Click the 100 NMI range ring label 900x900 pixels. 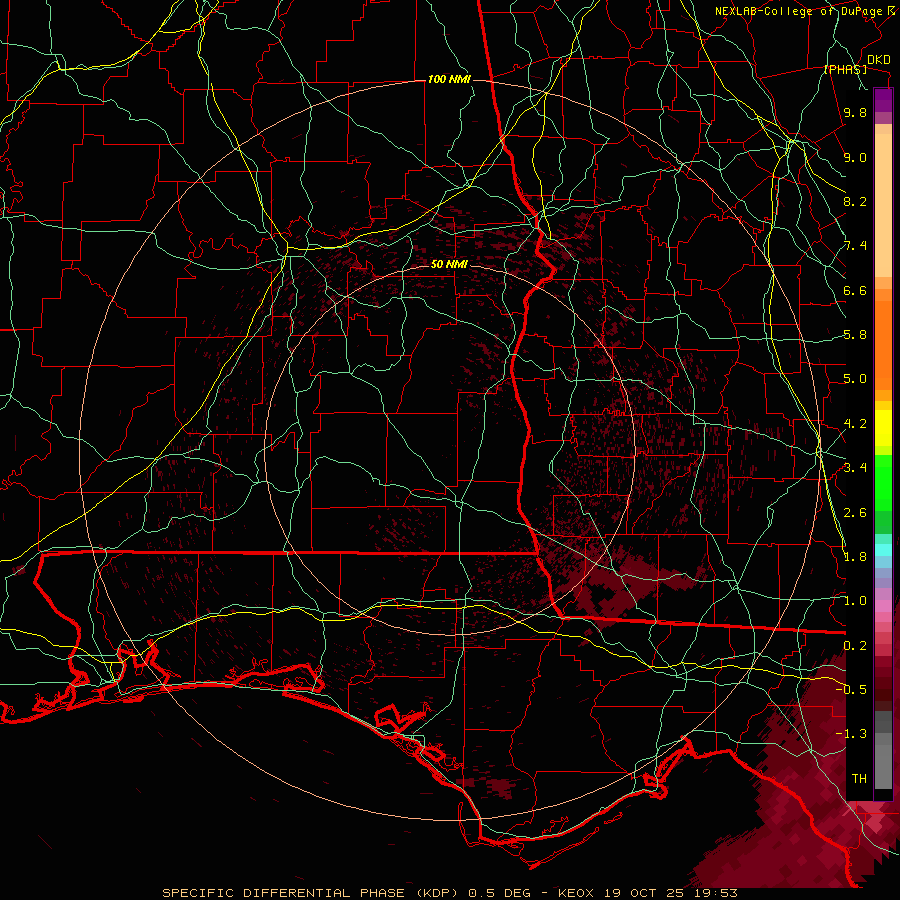(x=449, y=79)
